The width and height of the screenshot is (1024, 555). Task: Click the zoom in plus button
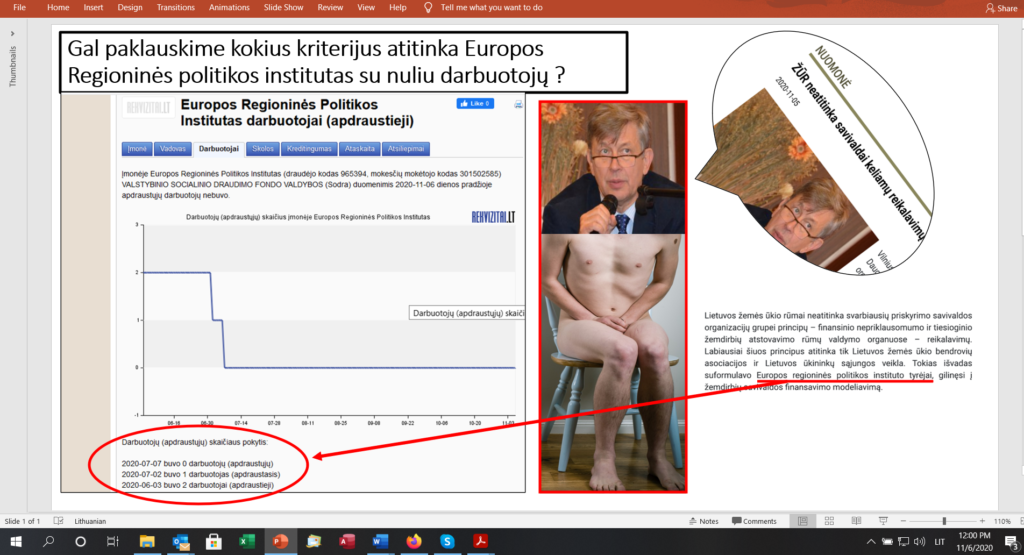click(x=982, y=521)
